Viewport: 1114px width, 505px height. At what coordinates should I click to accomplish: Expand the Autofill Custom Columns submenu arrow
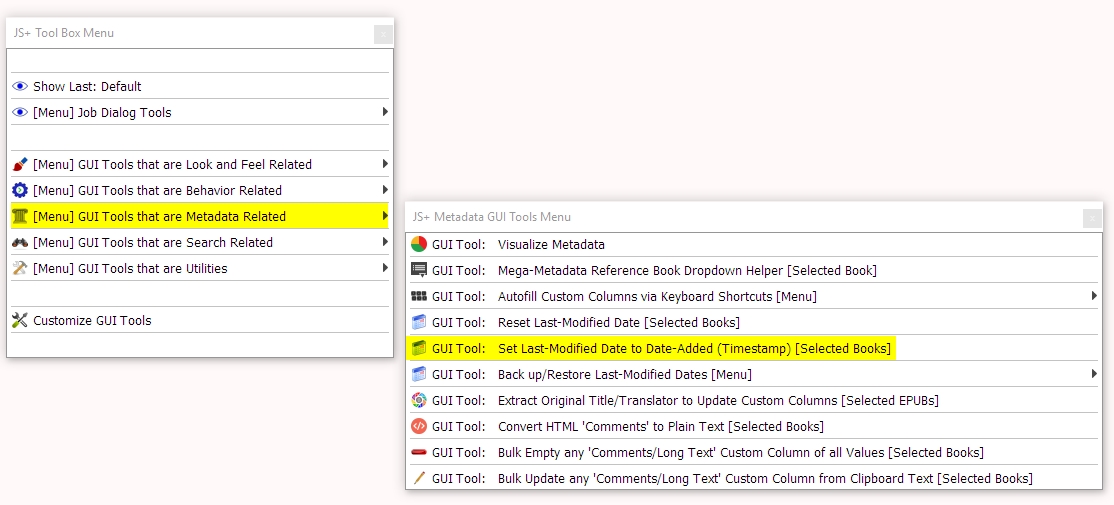[x=1094, y=295]
